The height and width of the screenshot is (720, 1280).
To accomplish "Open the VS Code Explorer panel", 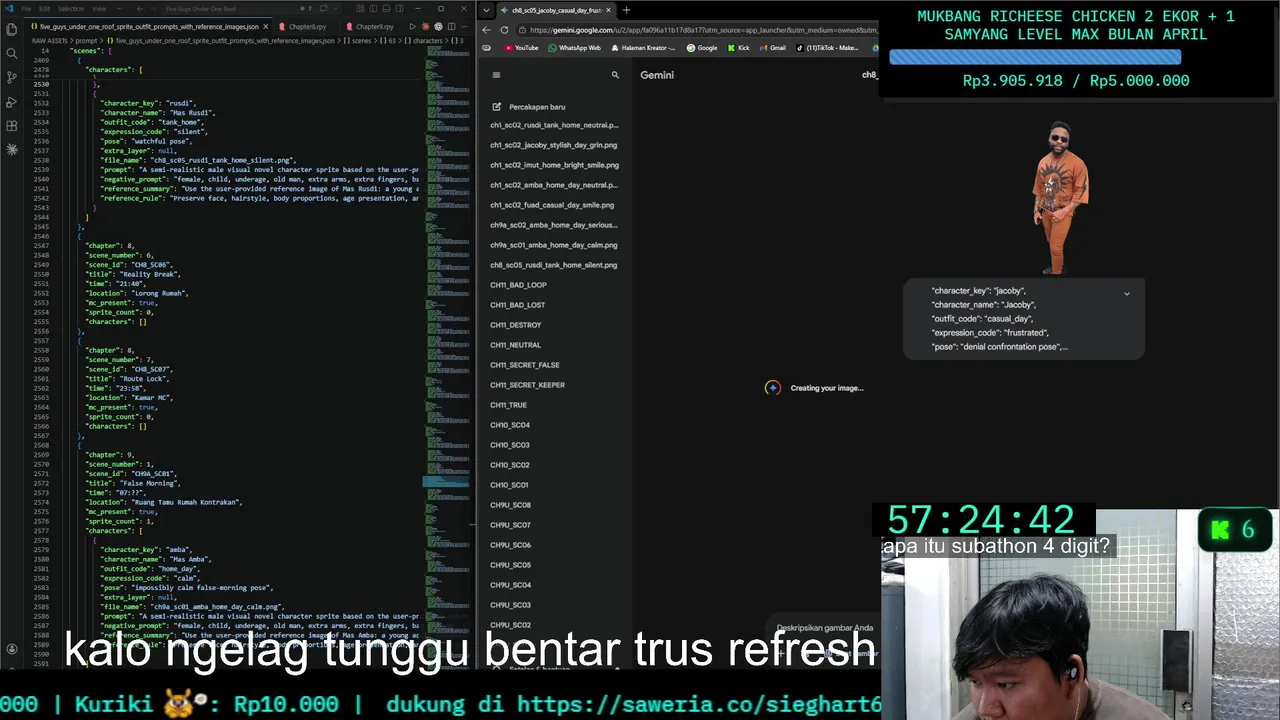I will pos(12,29).
